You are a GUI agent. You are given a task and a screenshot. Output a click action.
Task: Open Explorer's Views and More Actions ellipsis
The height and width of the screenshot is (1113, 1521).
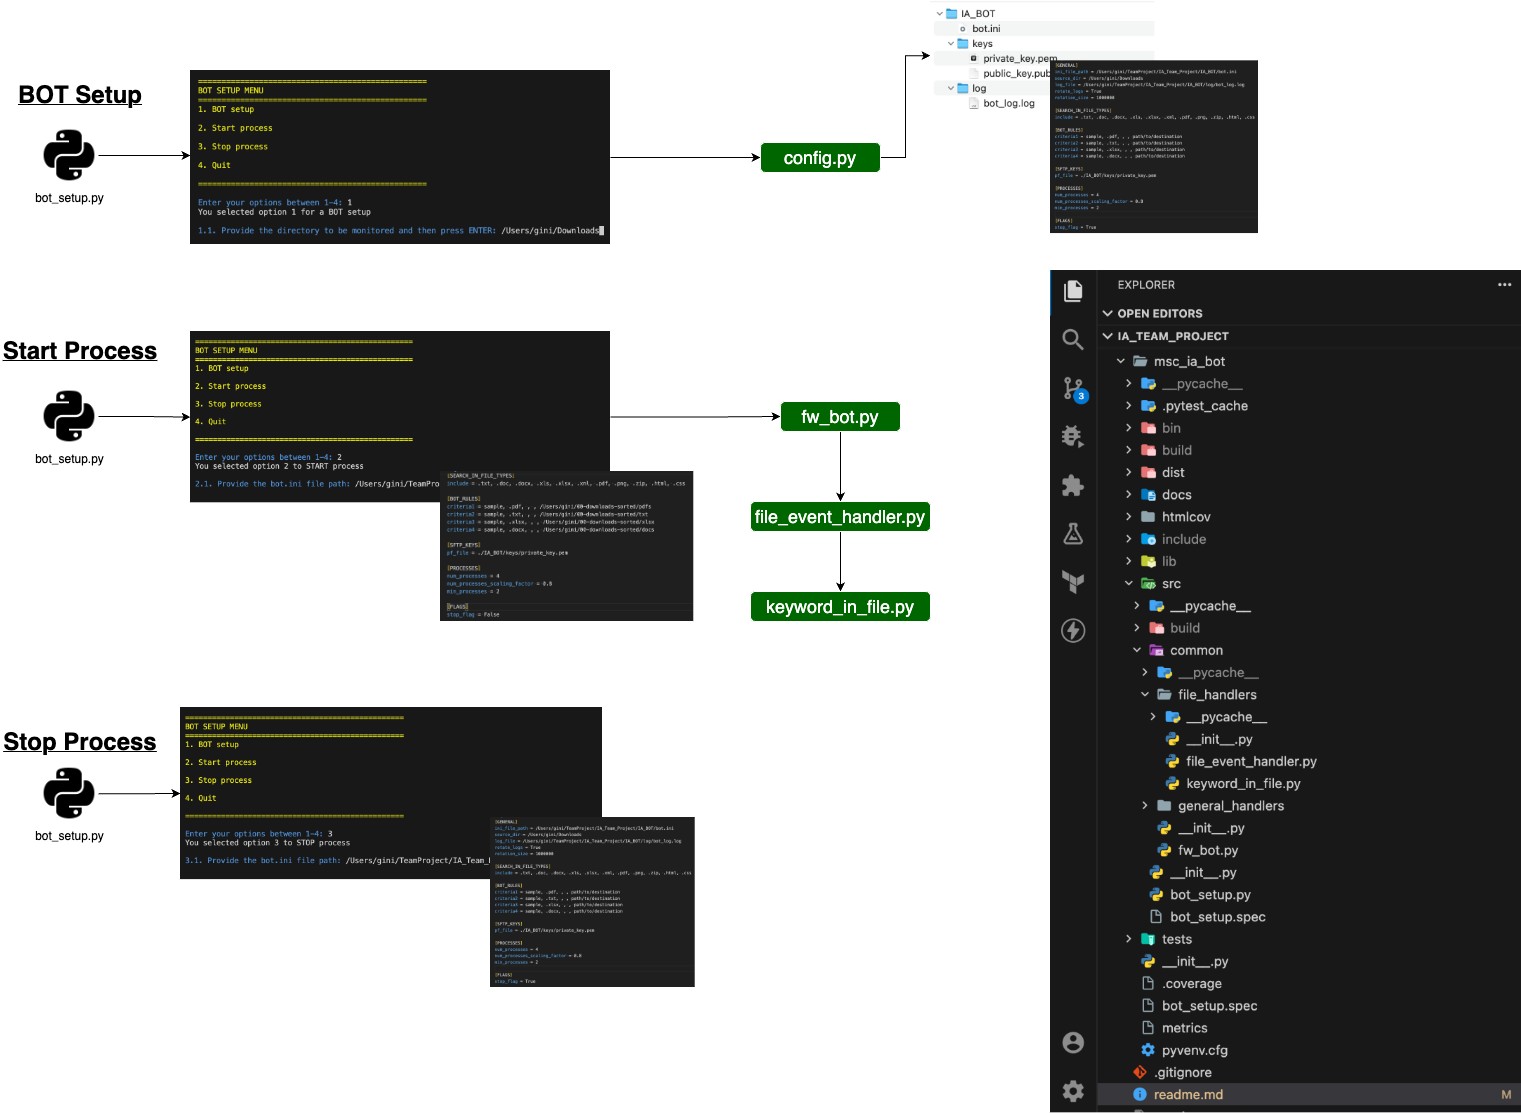coord(1504,285)
